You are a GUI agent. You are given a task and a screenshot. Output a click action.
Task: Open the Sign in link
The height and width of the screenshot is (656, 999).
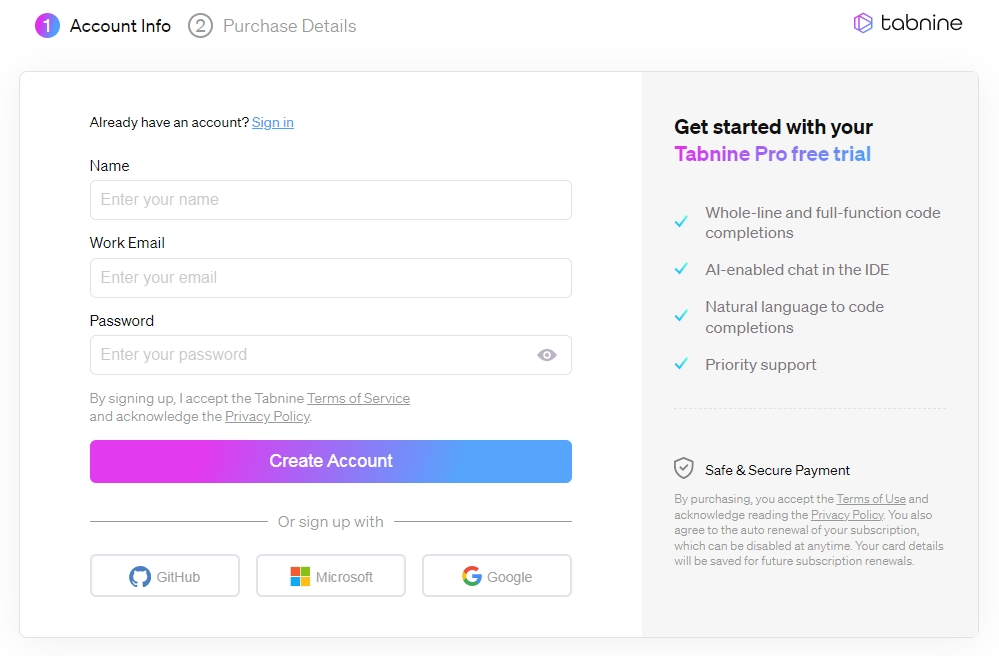coord(273,122)
